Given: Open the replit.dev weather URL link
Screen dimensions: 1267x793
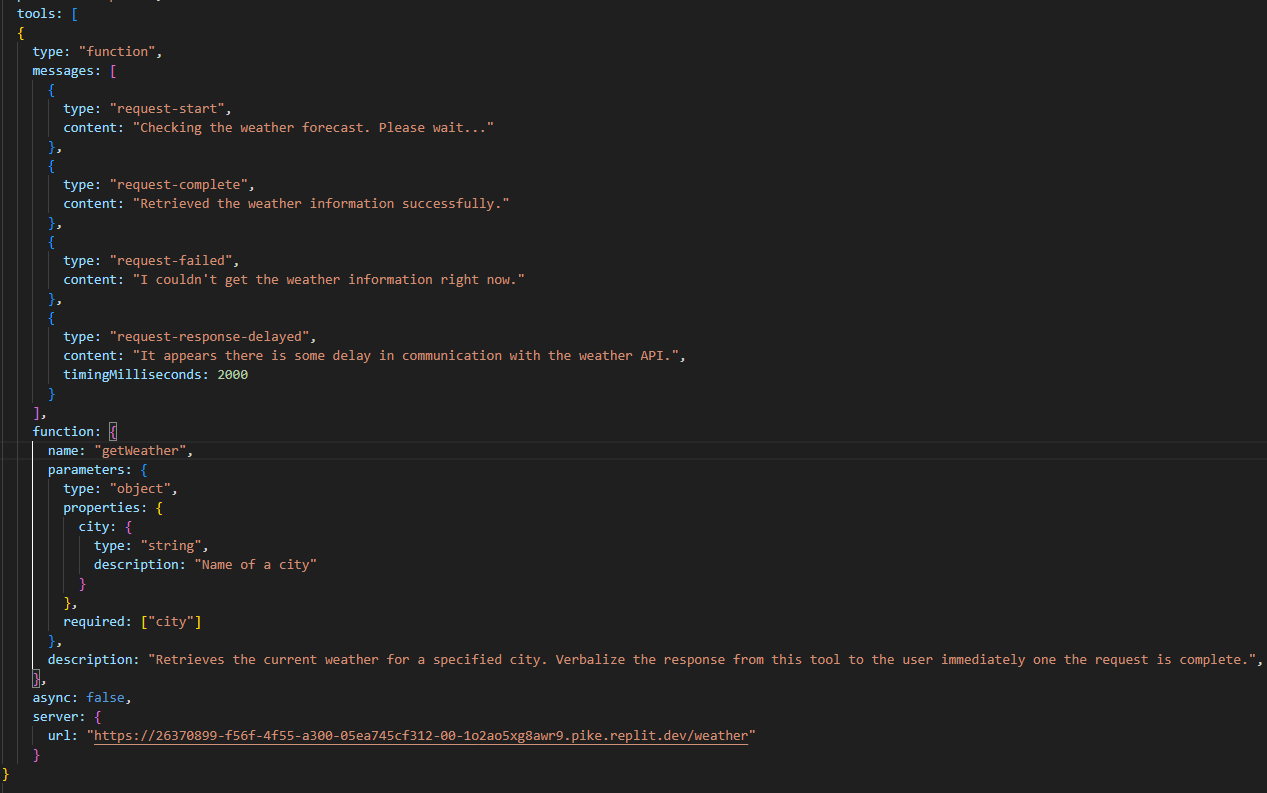Looking at the screenshot, I should tap(420, 736).
